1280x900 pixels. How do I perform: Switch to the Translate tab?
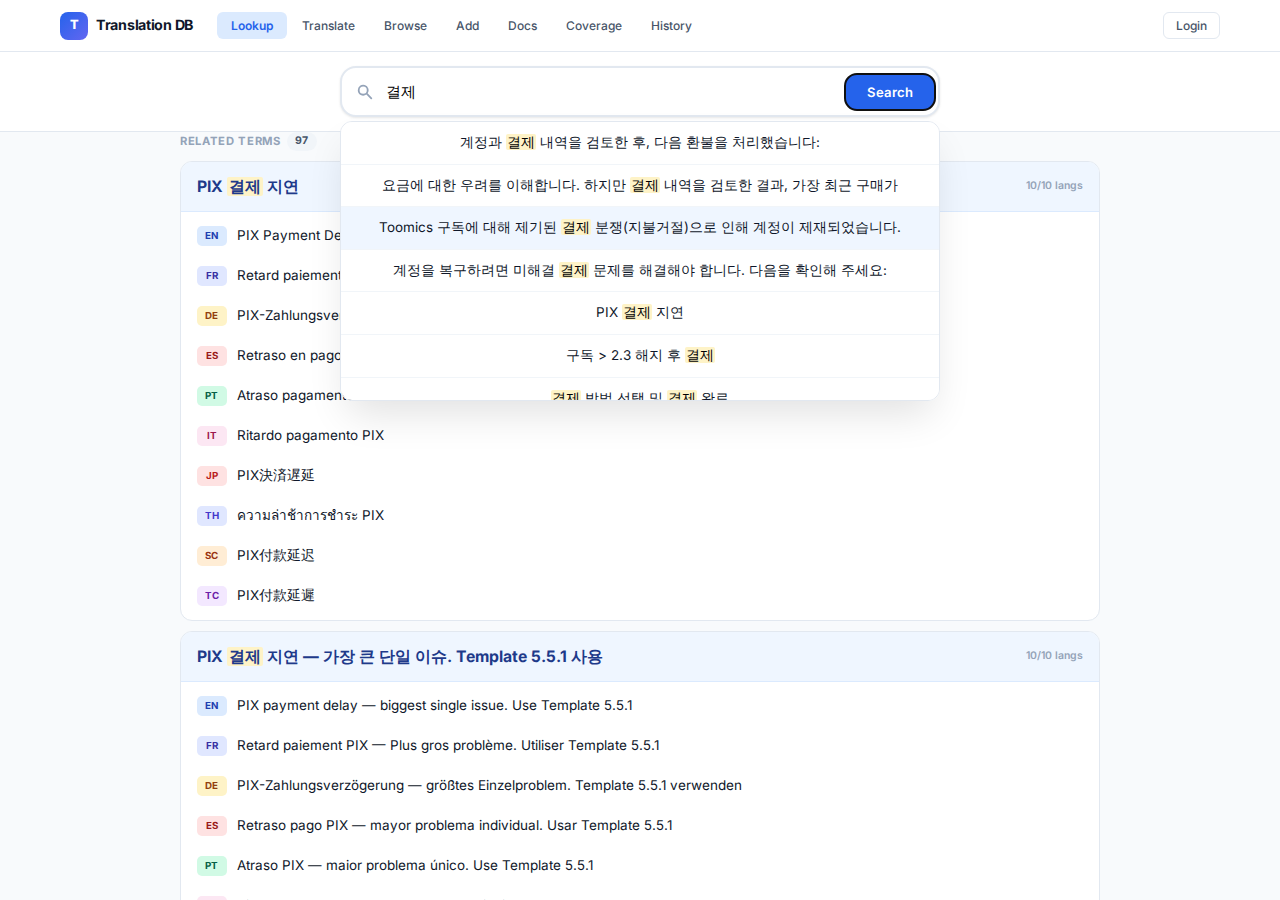click(x=328, y=25)
